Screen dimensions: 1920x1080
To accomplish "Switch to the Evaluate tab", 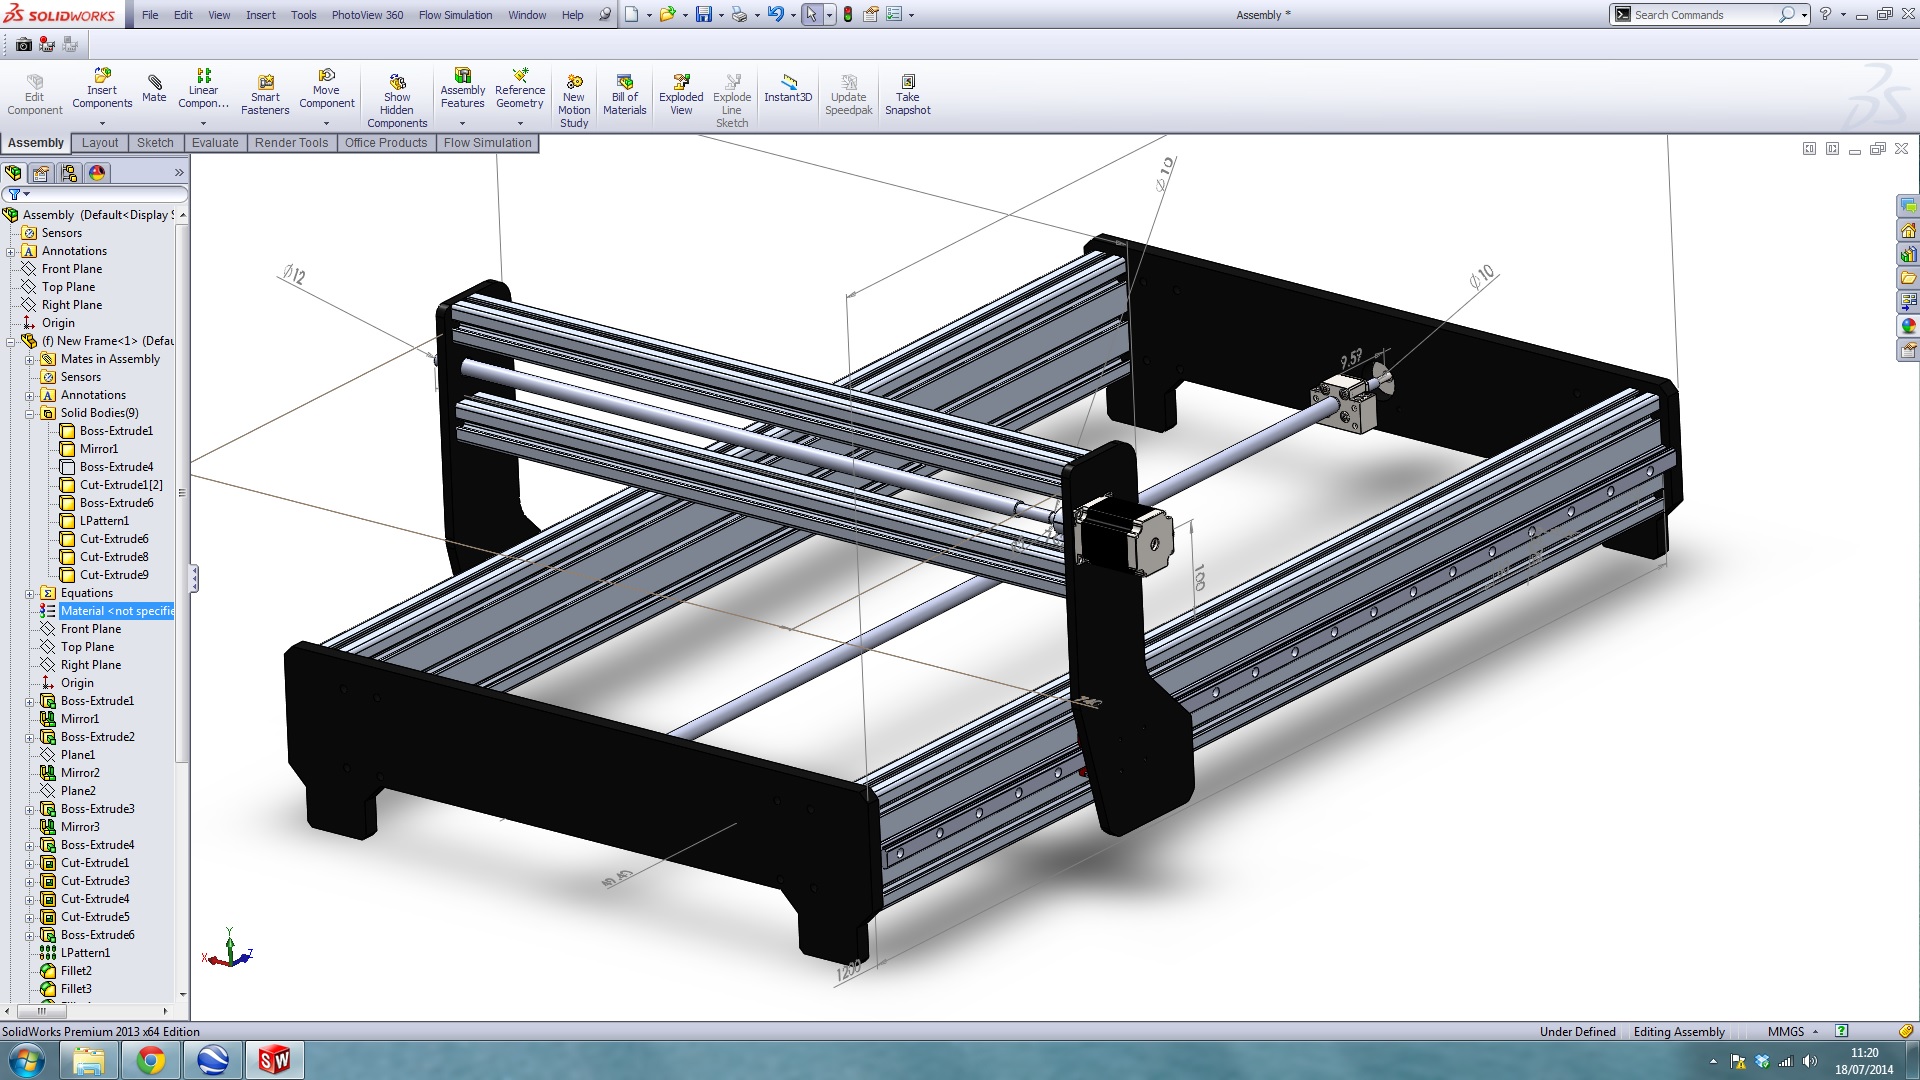I will click(215, 143).
